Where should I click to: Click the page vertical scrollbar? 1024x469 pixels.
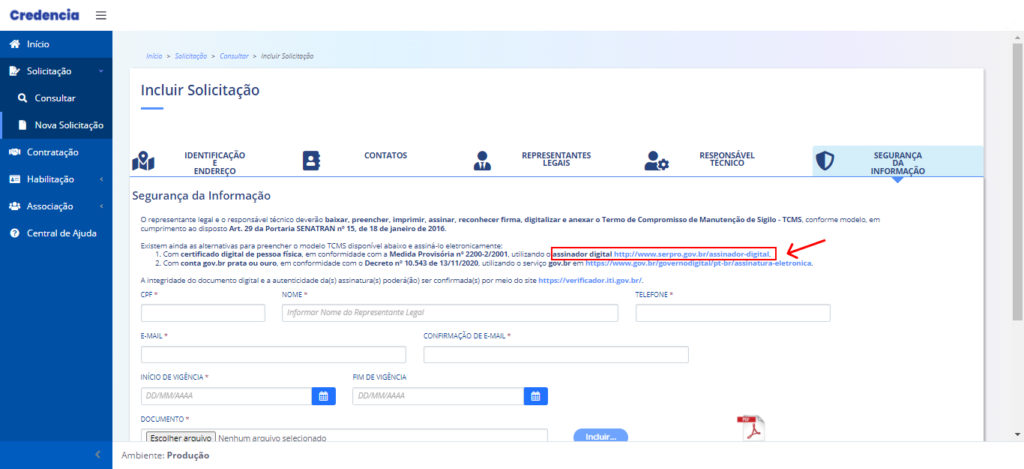pyautogui.click(x=1017, y=183)
